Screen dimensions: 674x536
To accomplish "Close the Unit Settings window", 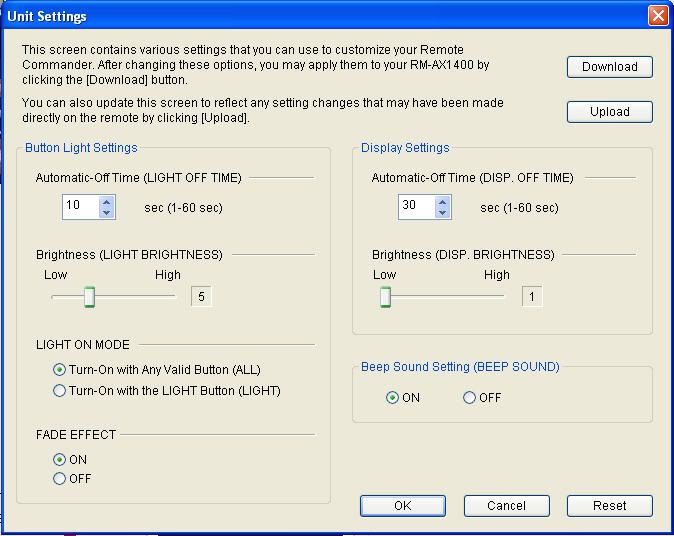I will (658, 16).
